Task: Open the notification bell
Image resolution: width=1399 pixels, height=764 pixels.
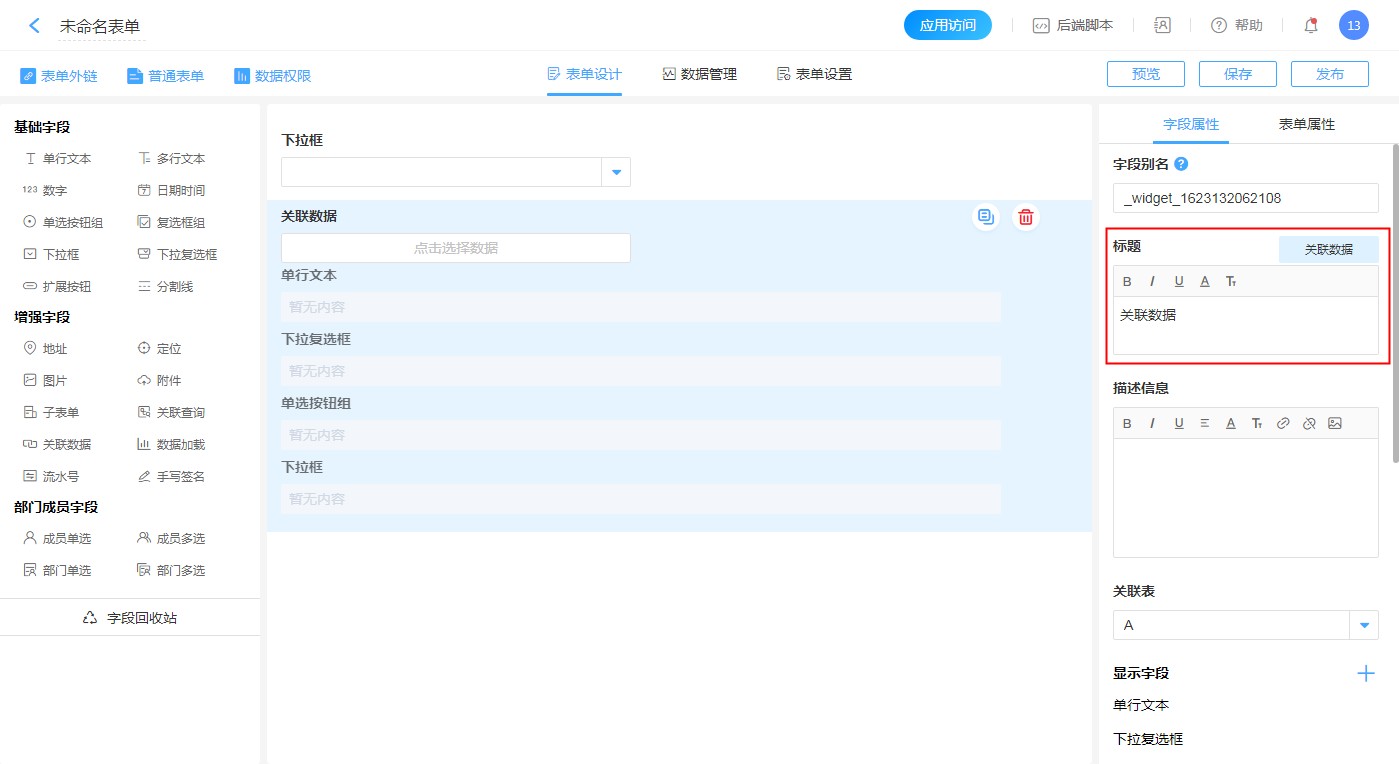Action: [x=1311, y=26]
